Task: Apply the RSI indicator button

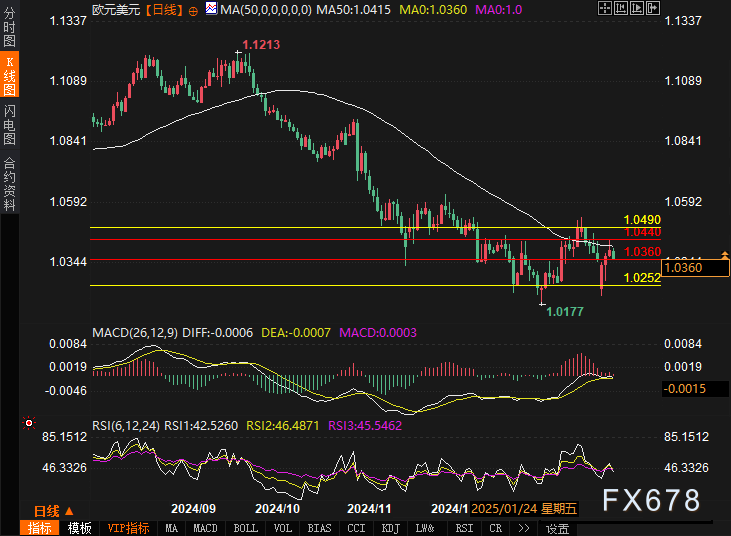Action: [x=464, y=528]
